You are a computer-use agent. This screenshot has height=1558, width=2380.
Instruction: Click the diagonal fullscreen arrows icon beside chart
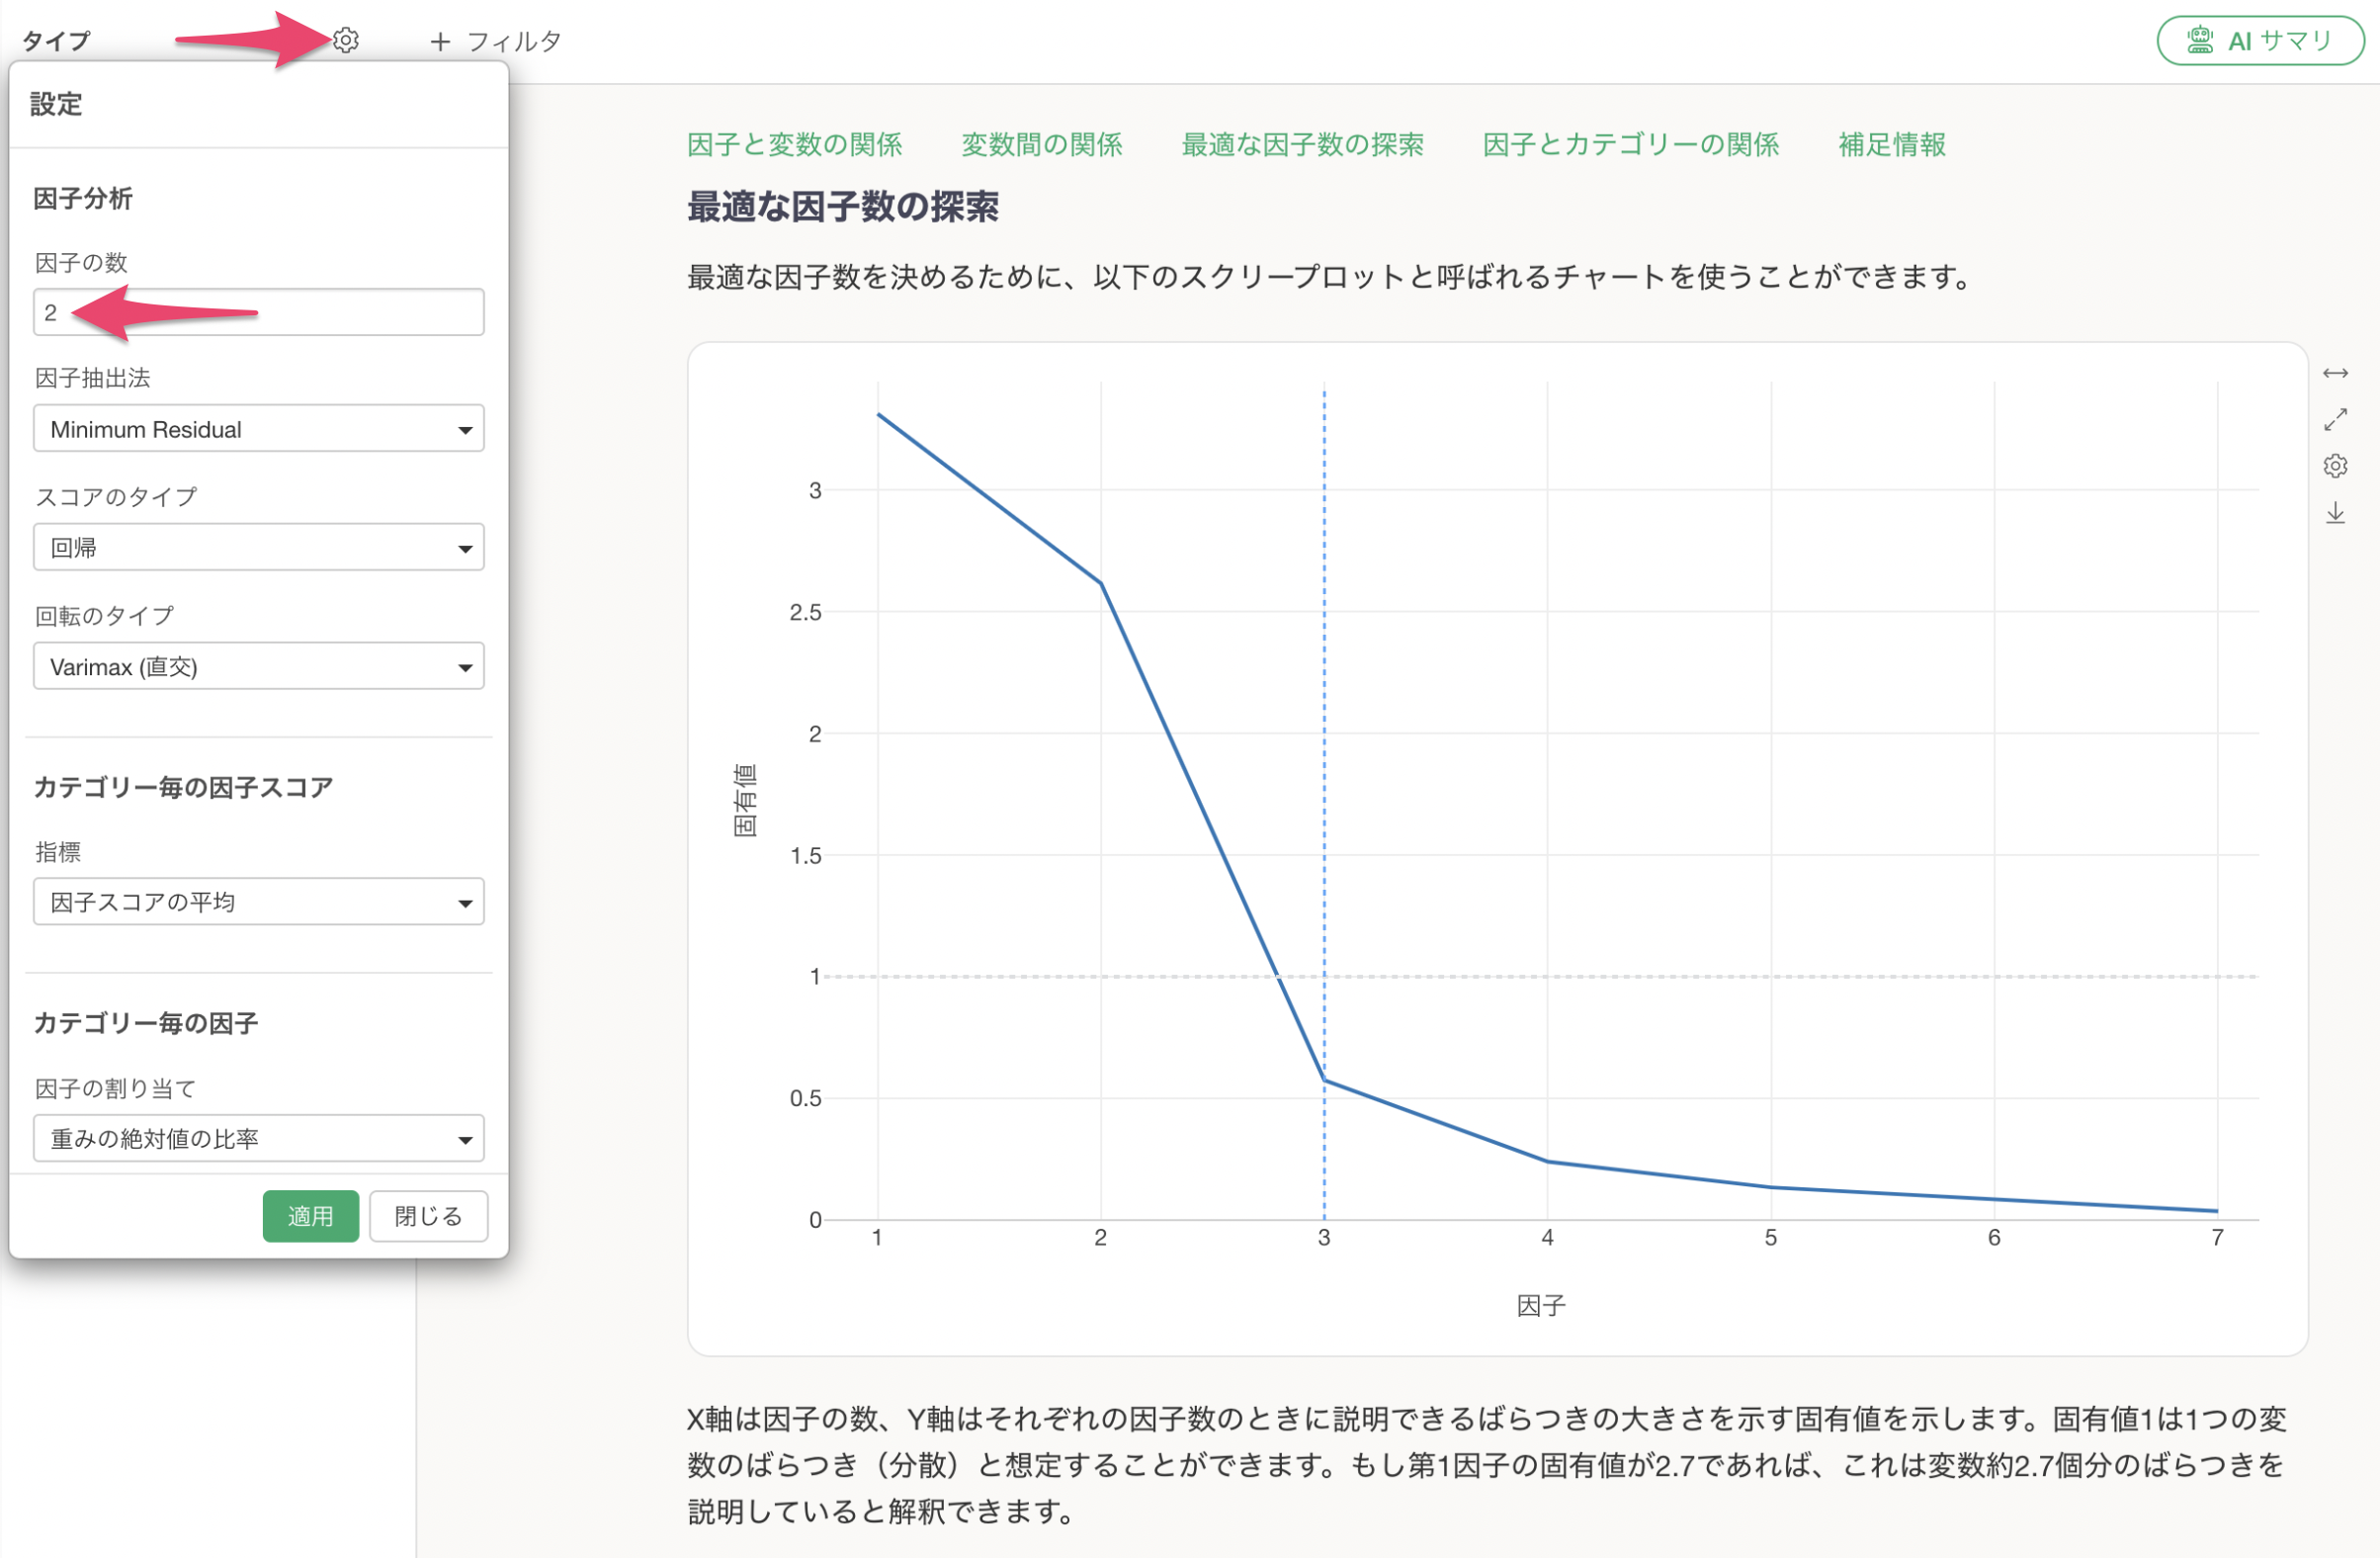[2334, 419]
